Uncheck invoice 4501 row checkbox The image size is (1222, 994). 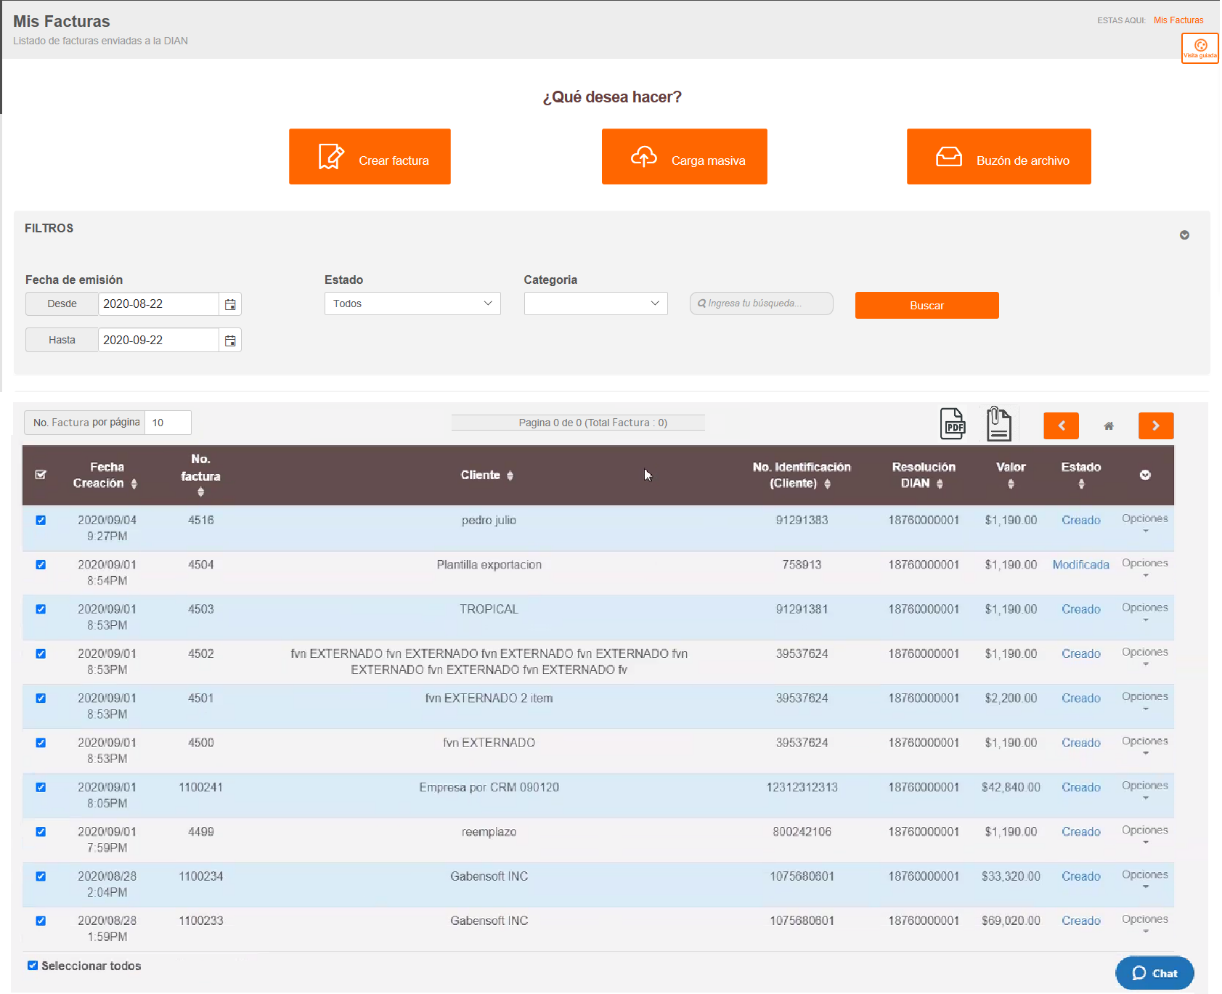[41, 698]
